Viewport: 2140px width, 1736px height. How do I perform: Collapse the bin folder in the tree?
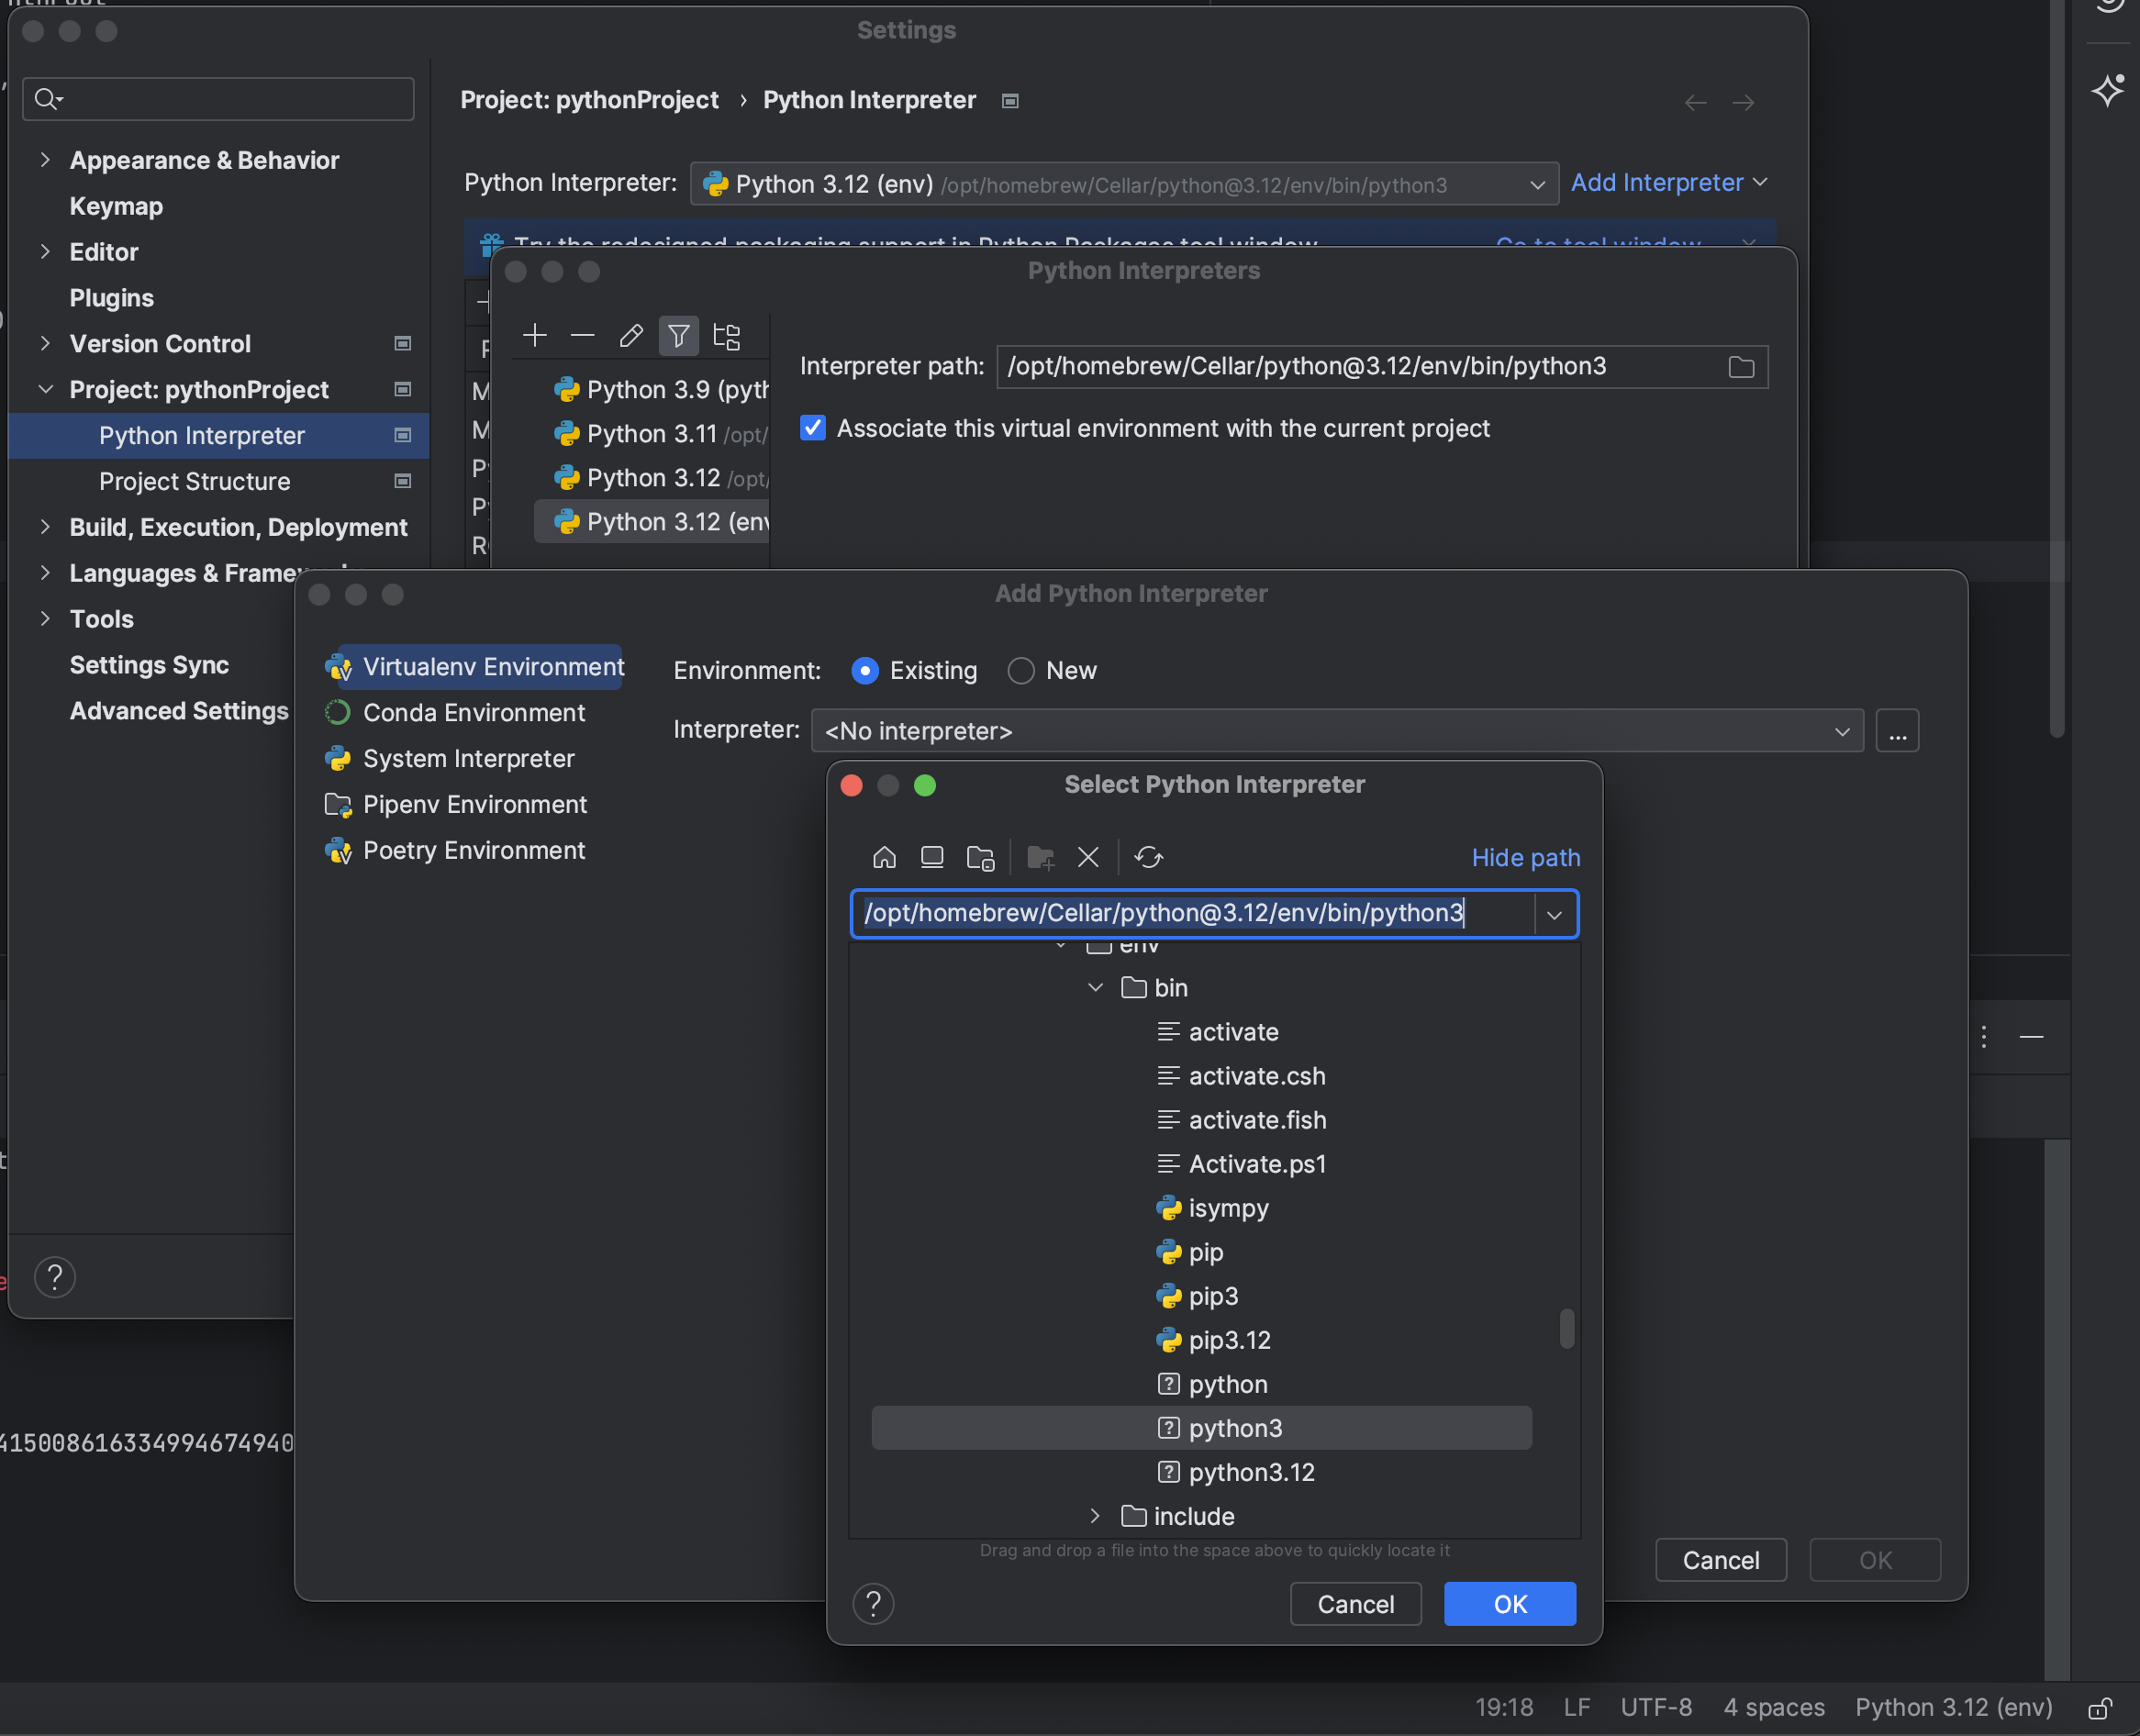pos(1095,988)
